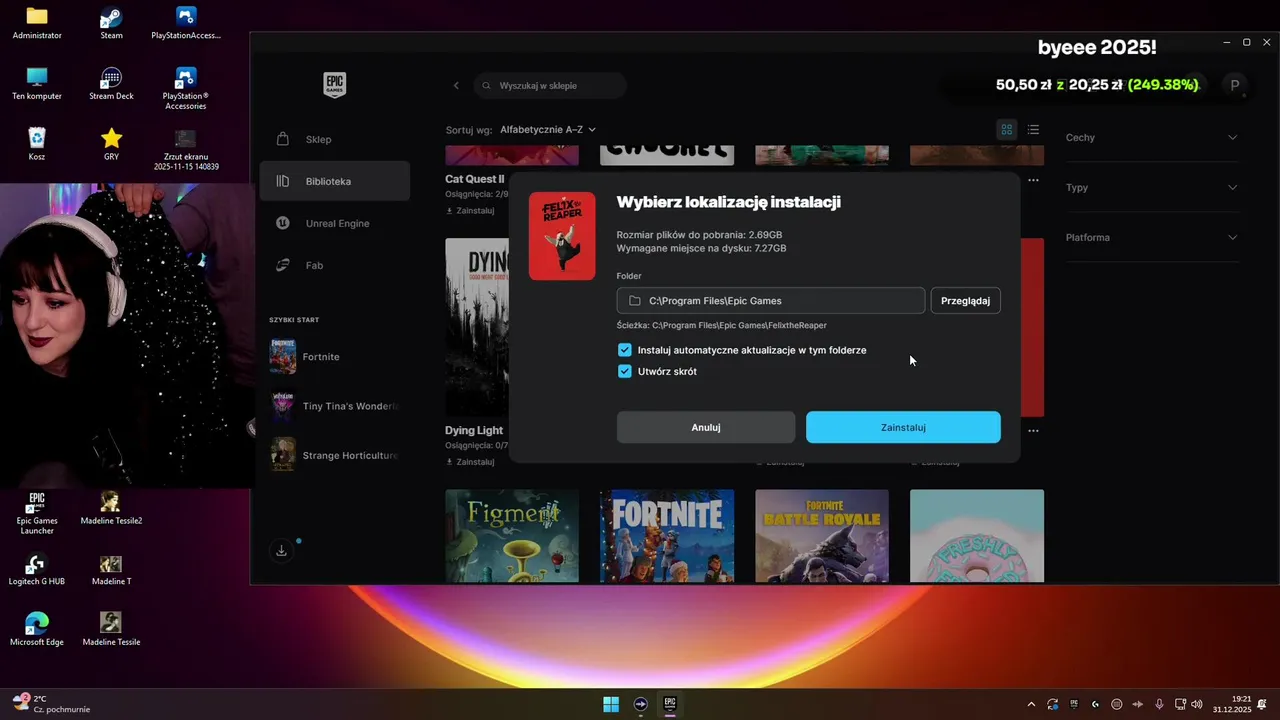Switch library to grid view
This screenshot has width=1280, height=720.
[1007, 130]
